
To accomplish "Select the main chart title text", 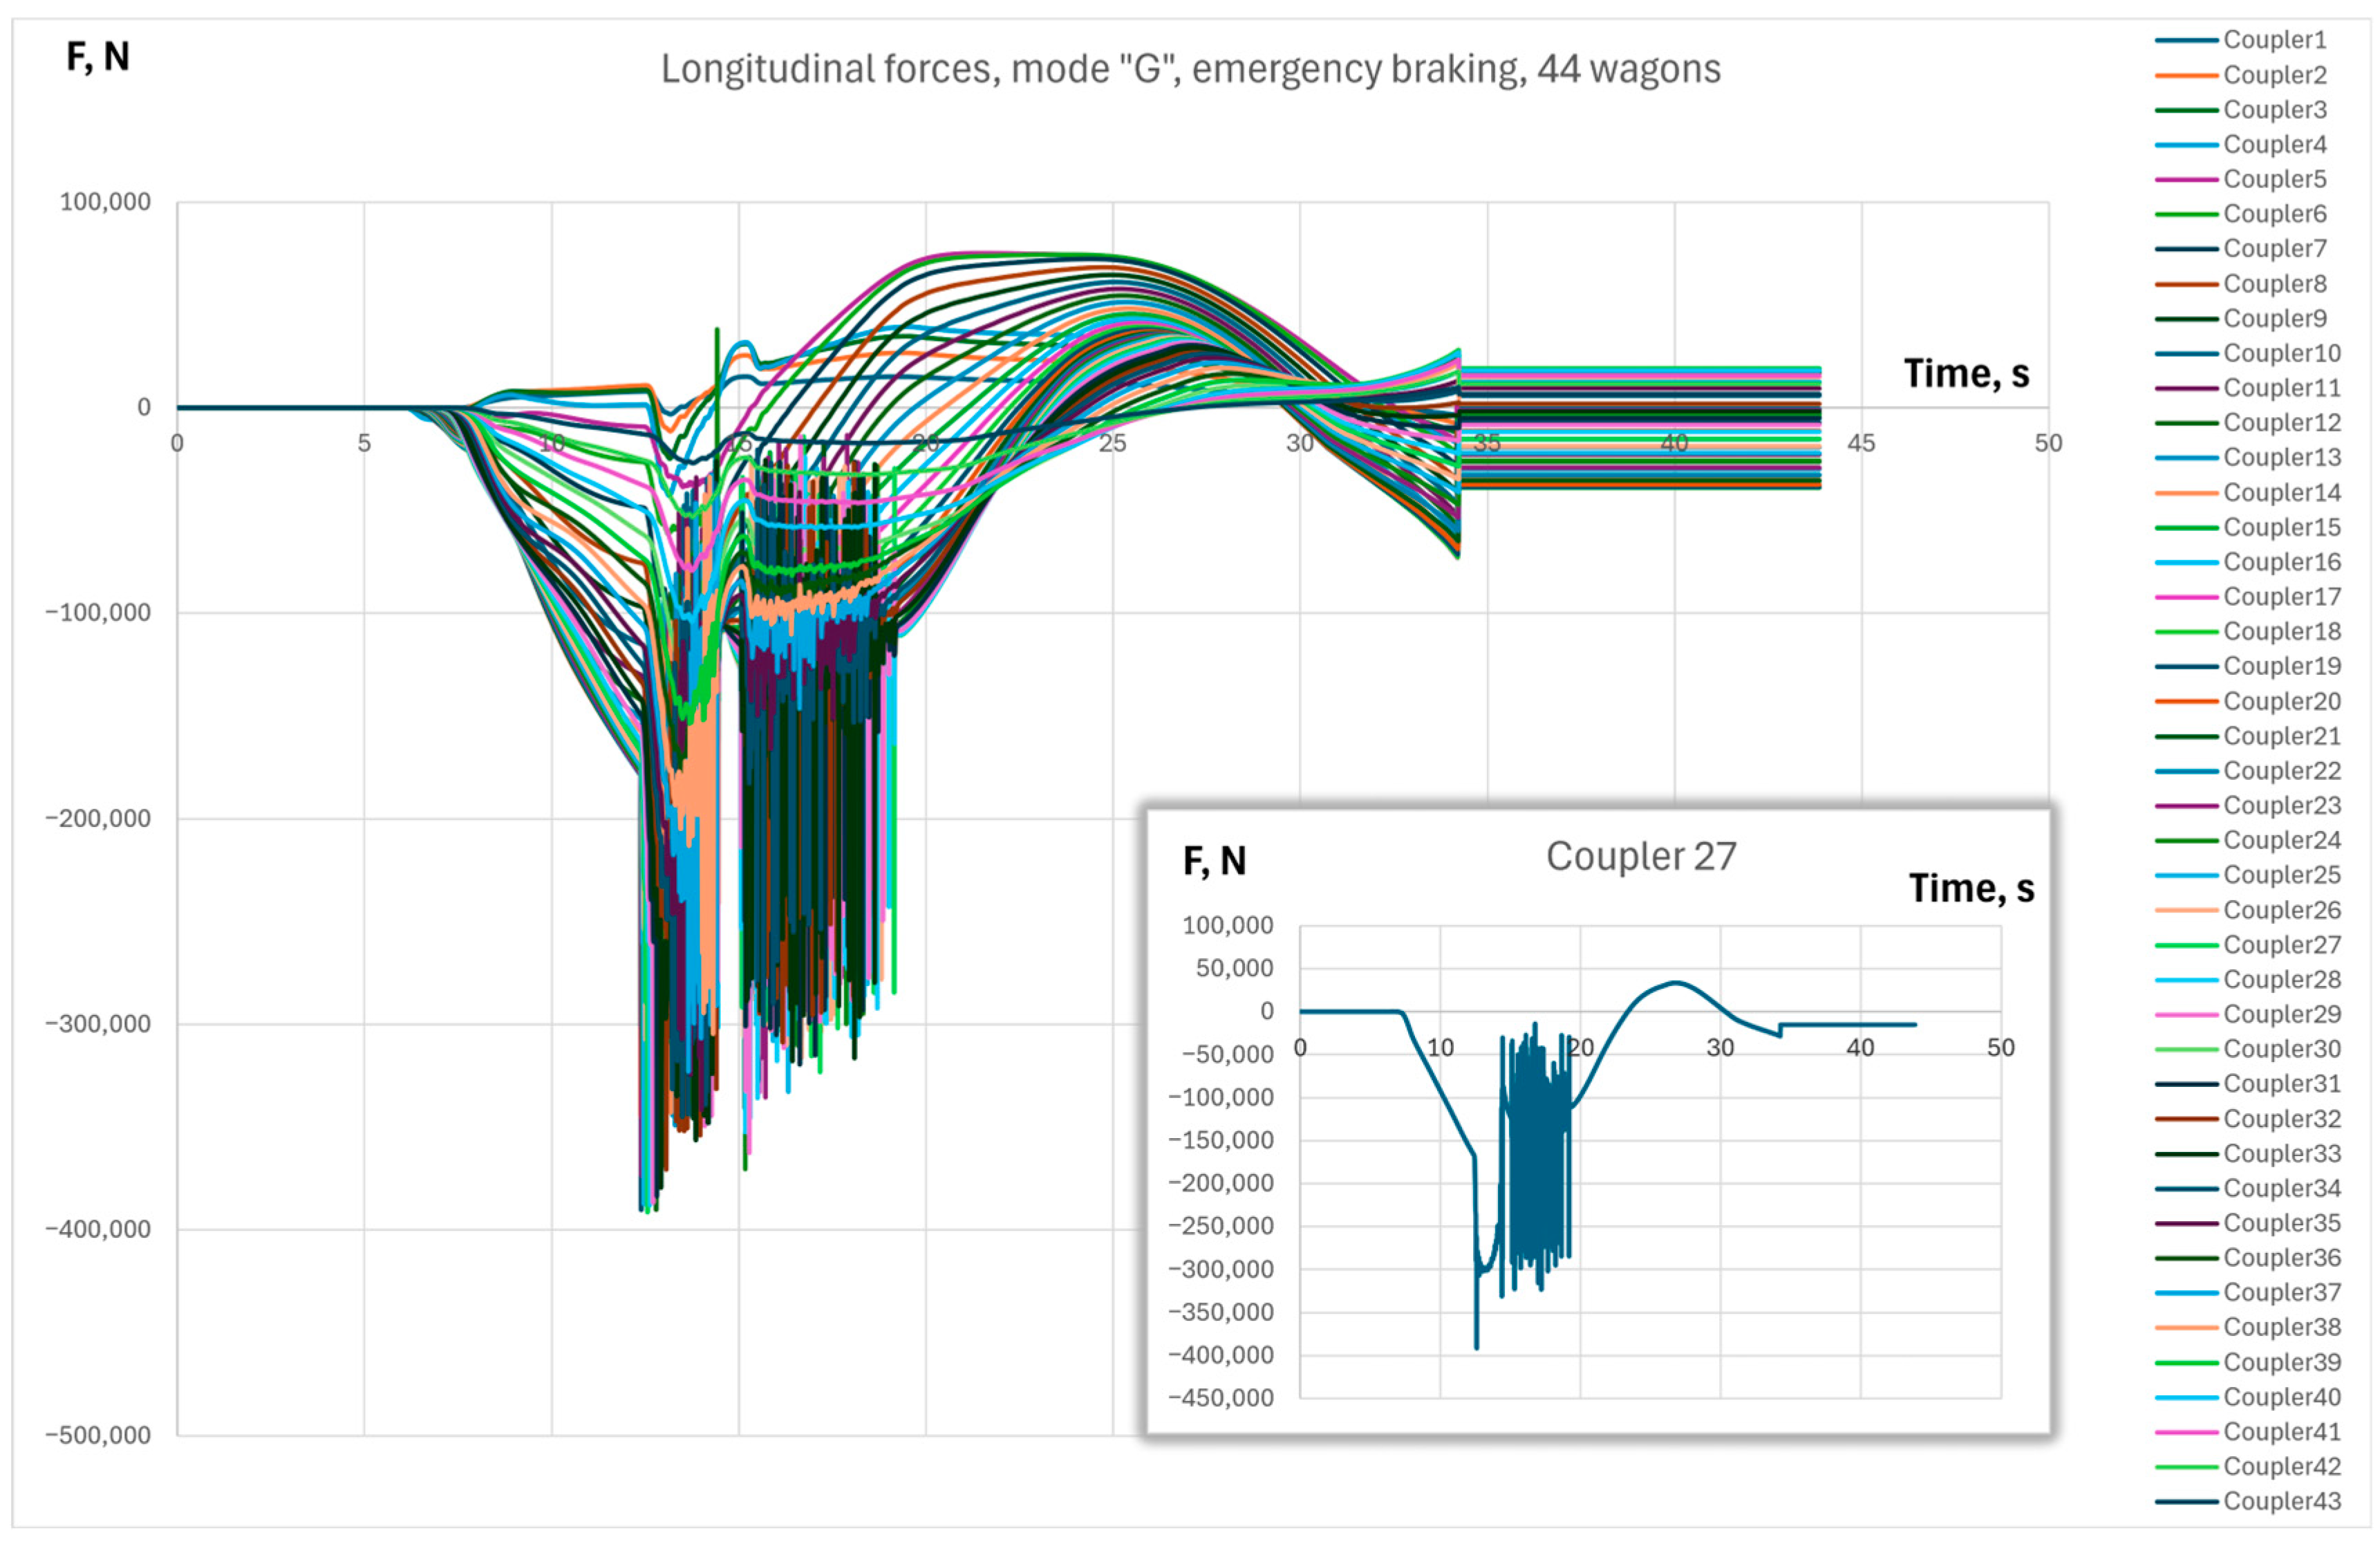I will [x=1190, y=69].
